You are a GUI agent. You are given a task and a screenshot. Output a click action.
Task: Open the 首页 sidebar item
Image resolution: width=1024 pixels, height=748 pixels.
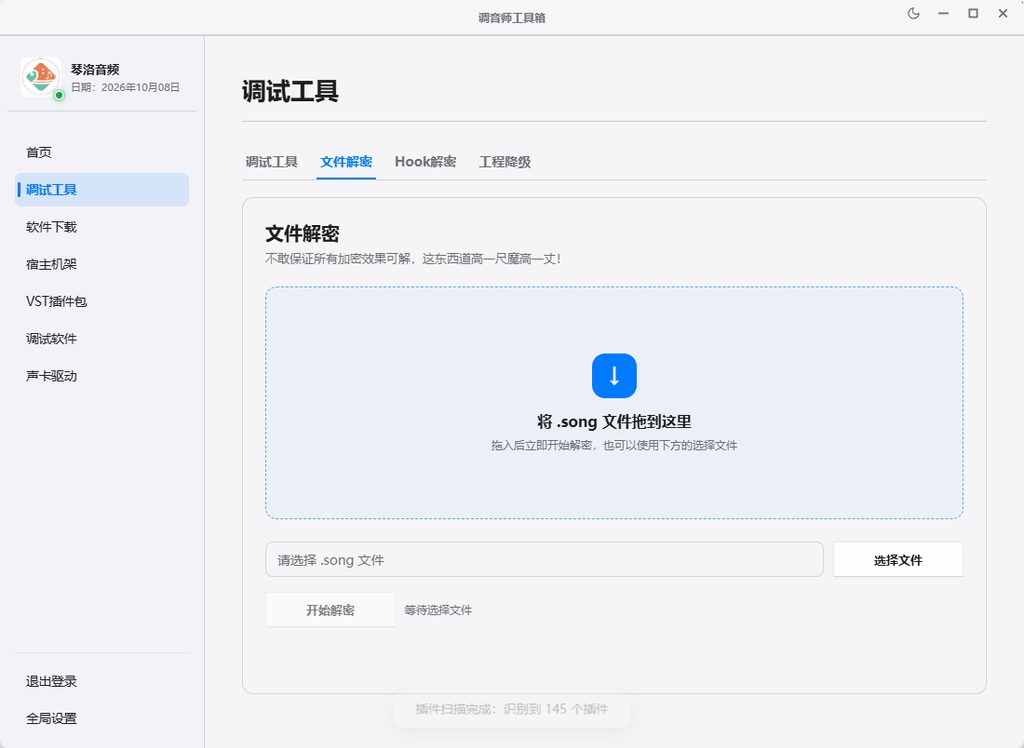[102, 152]
